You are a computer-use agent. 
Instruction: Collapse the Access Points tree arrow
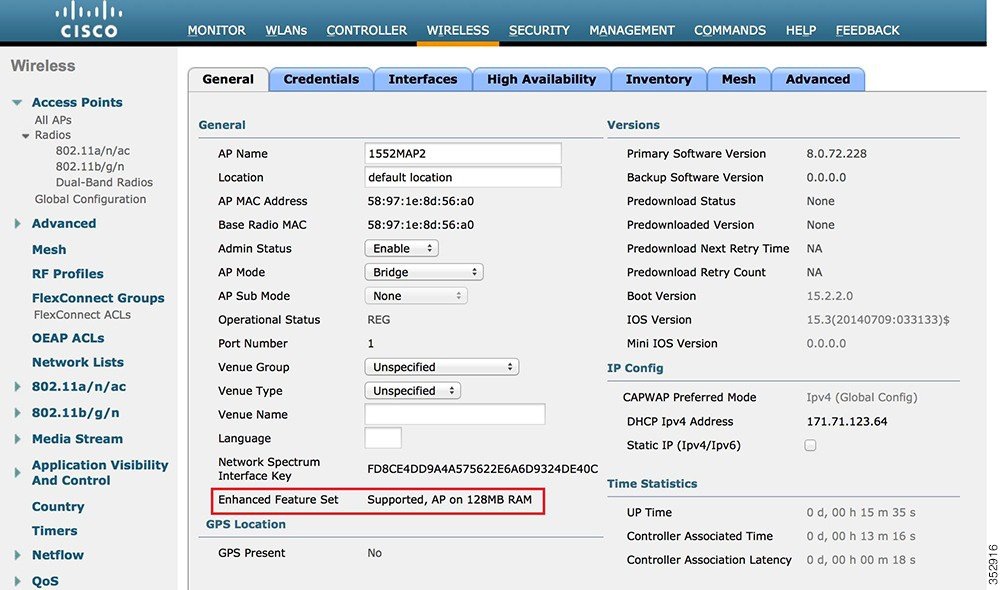click(x=17, y=102)
